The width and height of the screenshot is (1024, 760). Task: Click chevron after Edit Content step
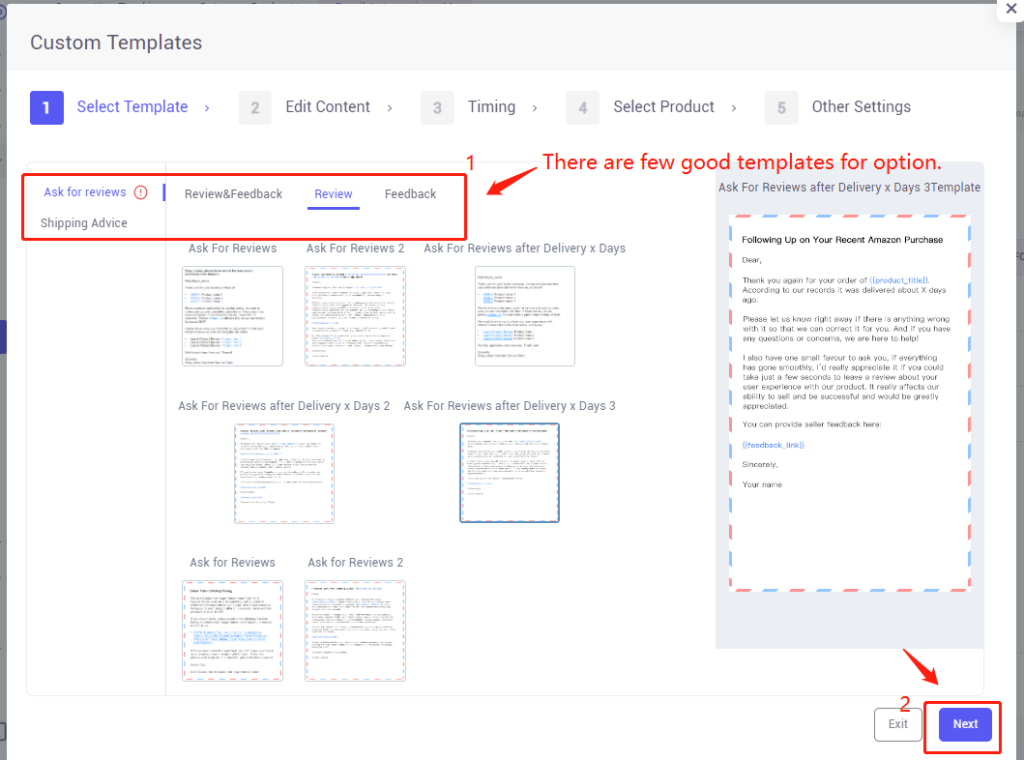point(390,108)
